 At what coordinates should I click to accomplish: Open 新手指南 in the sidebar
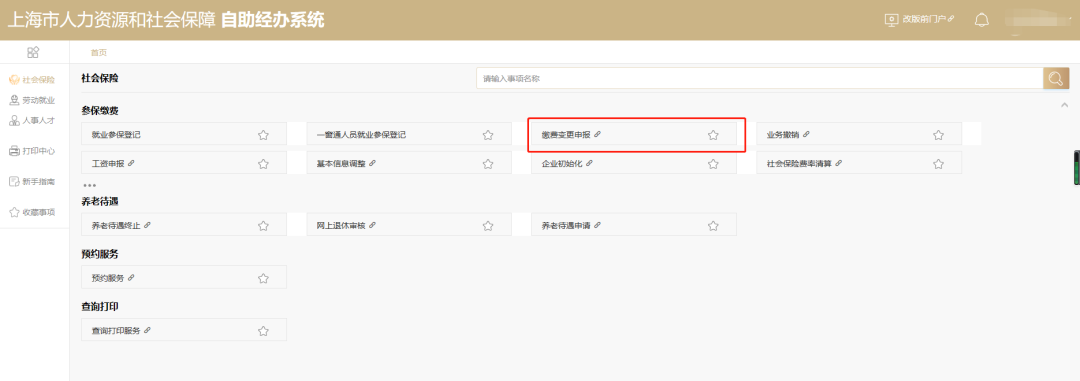click(x=32, y=182)
